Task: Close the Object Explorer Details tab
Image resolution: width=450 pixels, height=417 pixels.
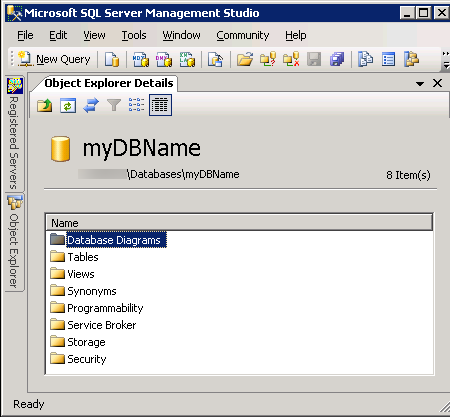Action: tap(437, 83)
